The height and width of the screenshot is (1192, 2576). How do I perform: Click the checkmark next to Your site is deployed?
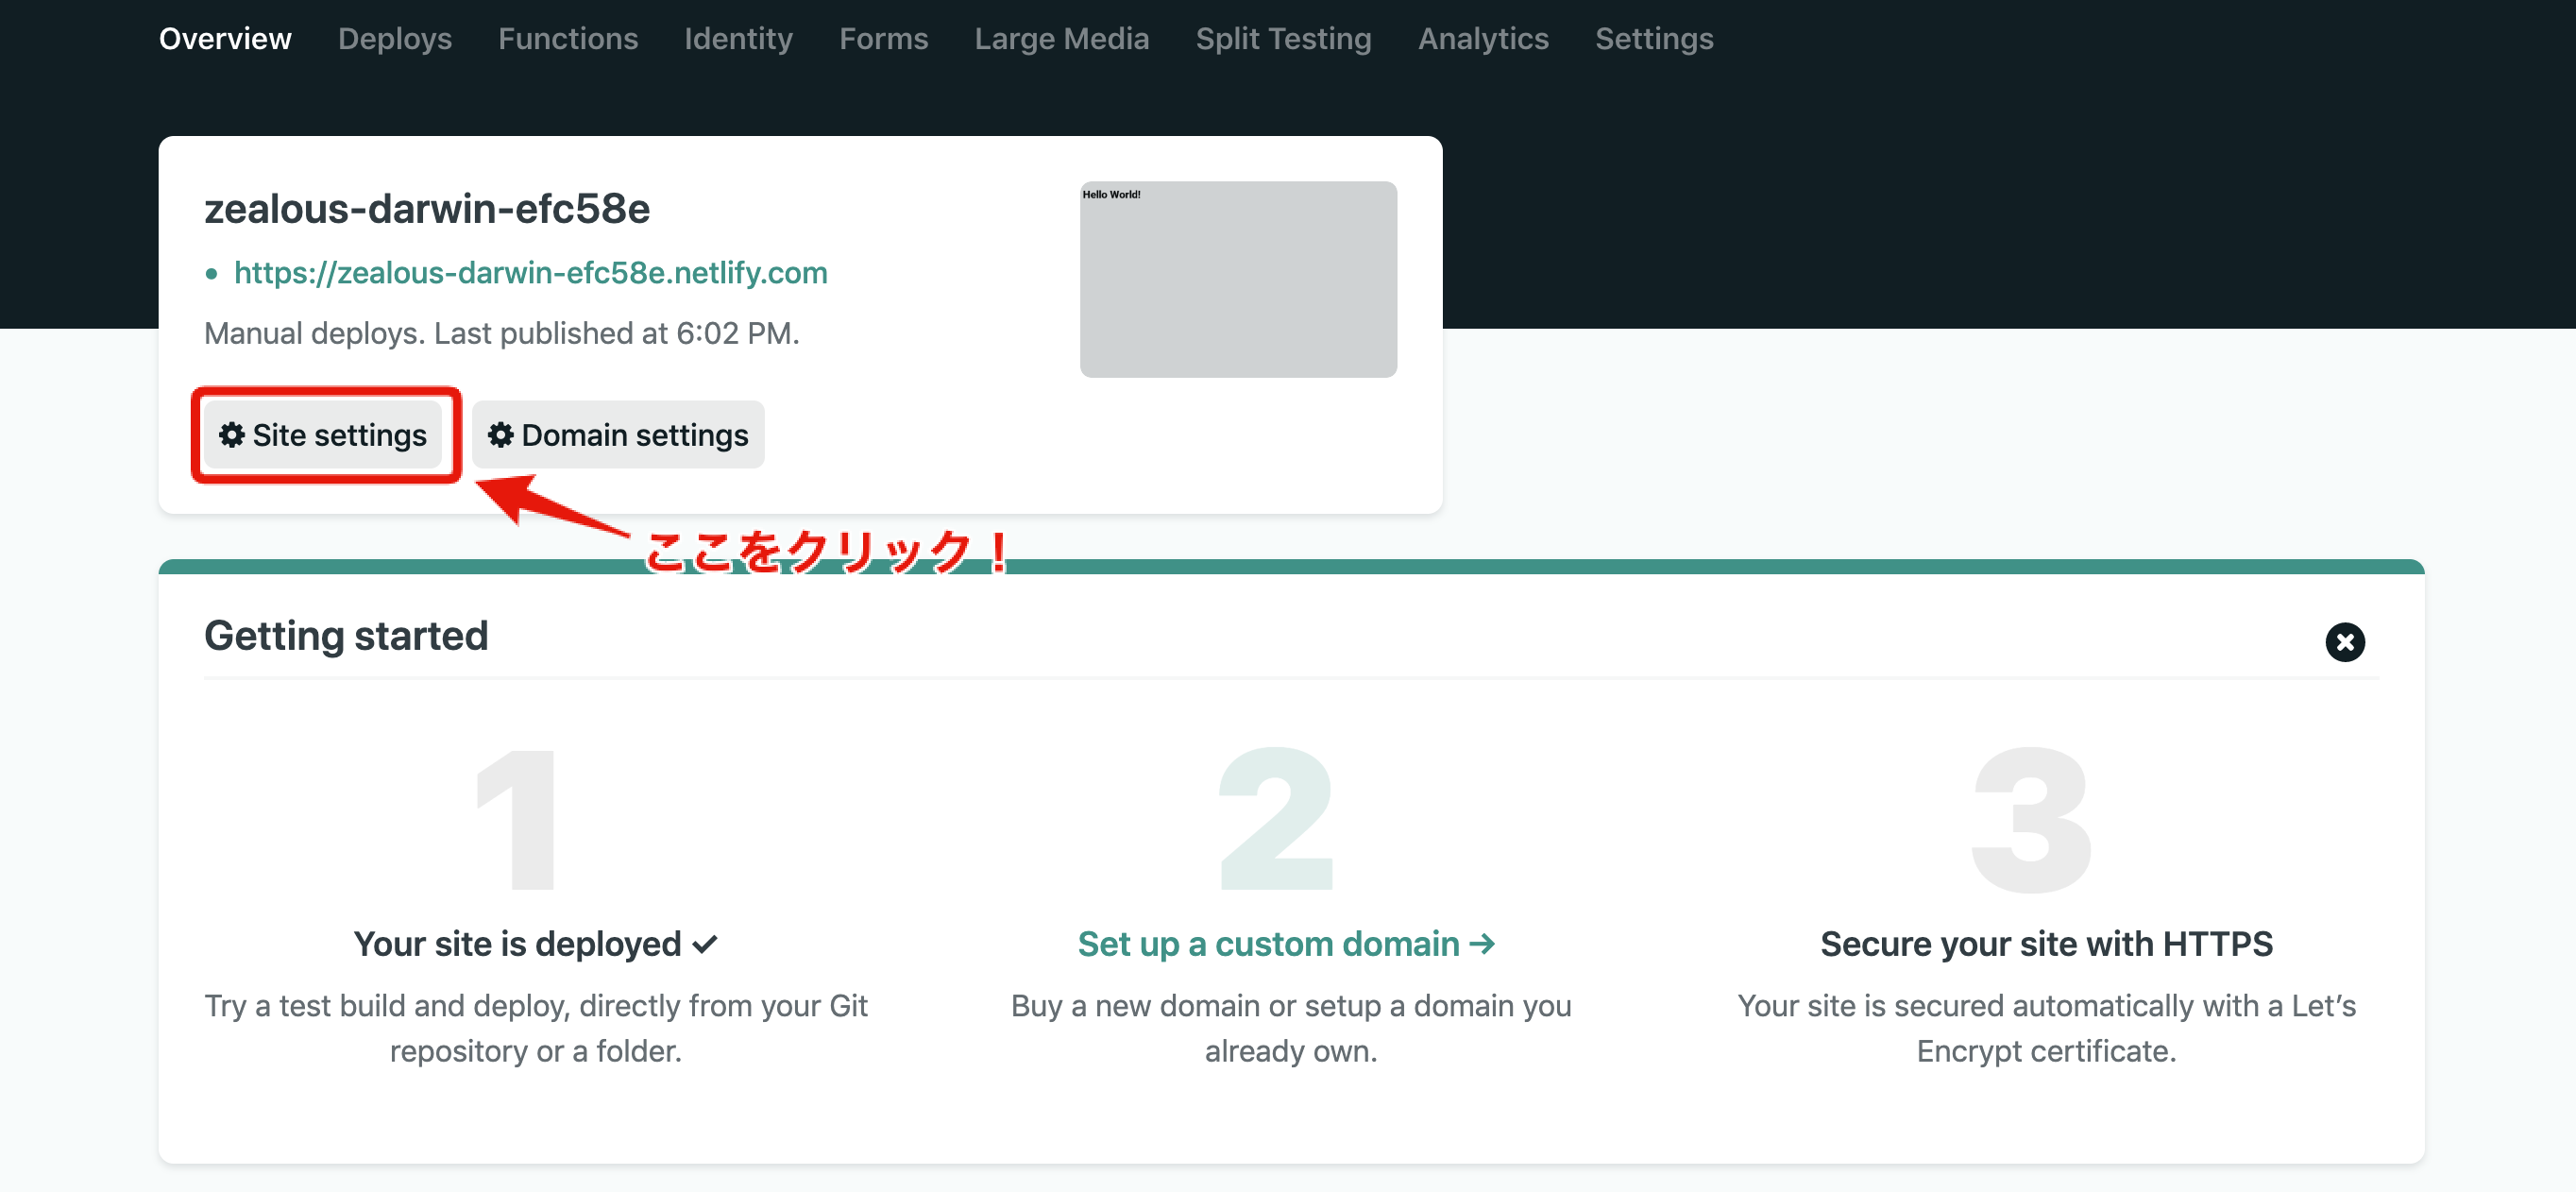click(705, 944)
